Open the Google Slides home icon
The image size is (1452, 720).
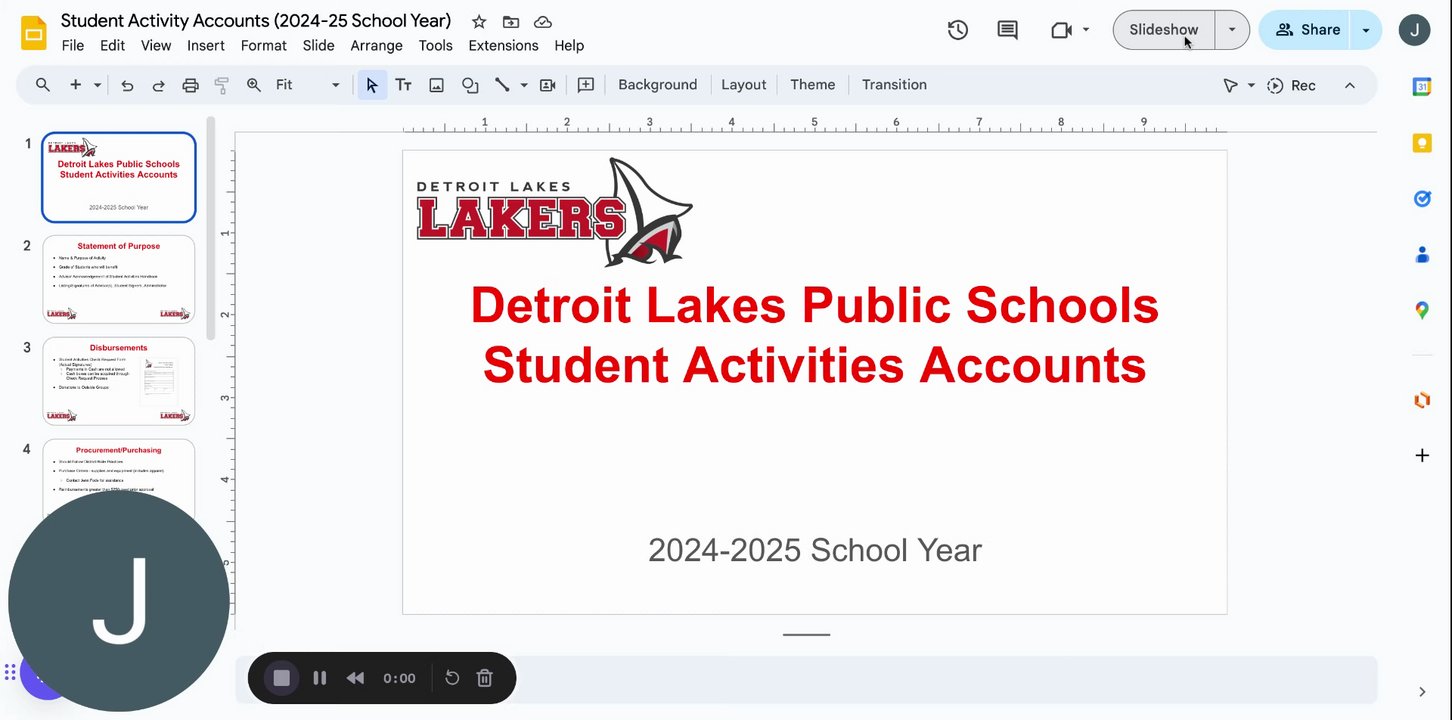coord(34,33)
